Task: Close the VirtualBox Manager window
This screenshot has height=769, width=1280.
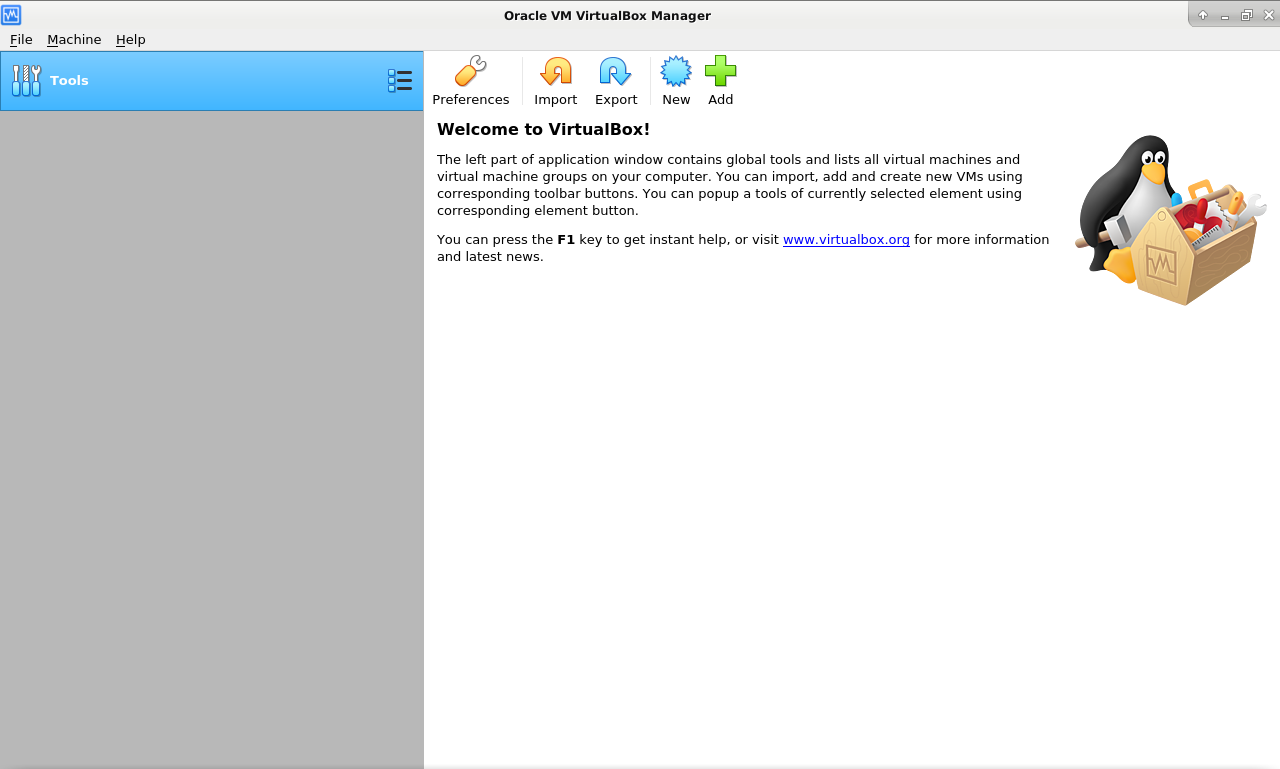Action: (x=1269, y=15)
